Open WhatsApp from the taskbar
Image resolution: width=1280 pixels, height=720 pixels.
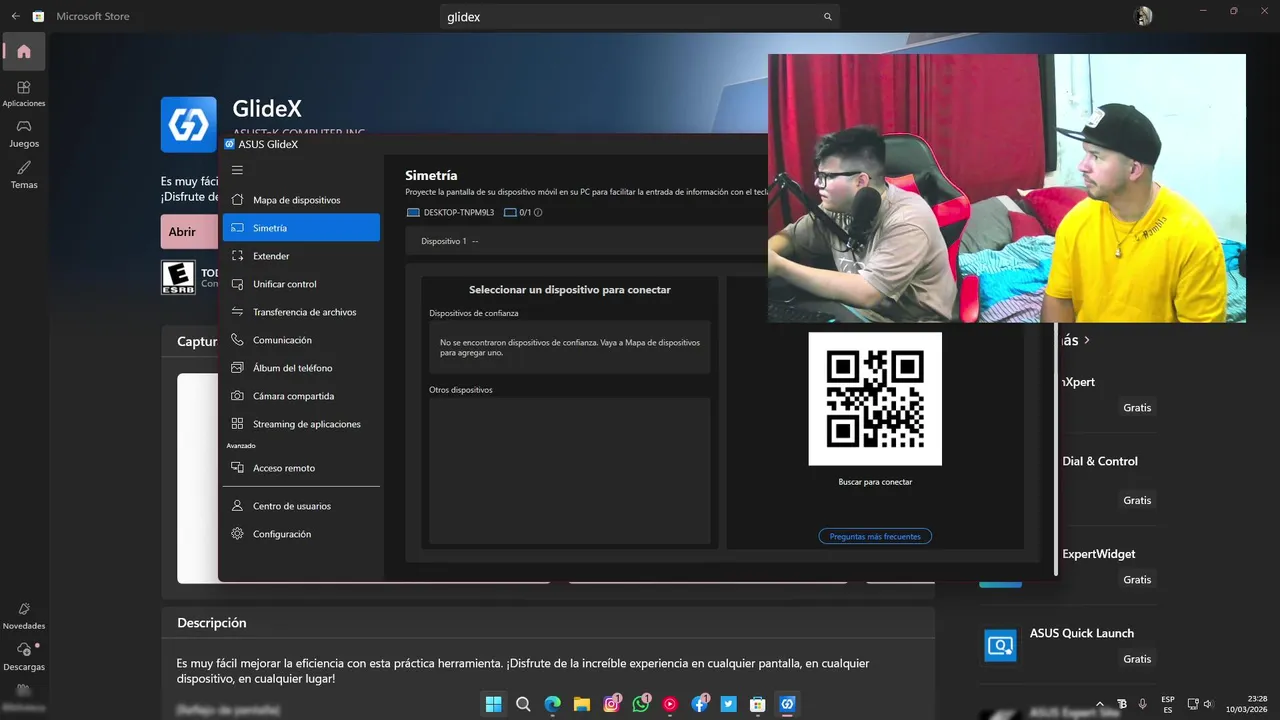(641, 704)
